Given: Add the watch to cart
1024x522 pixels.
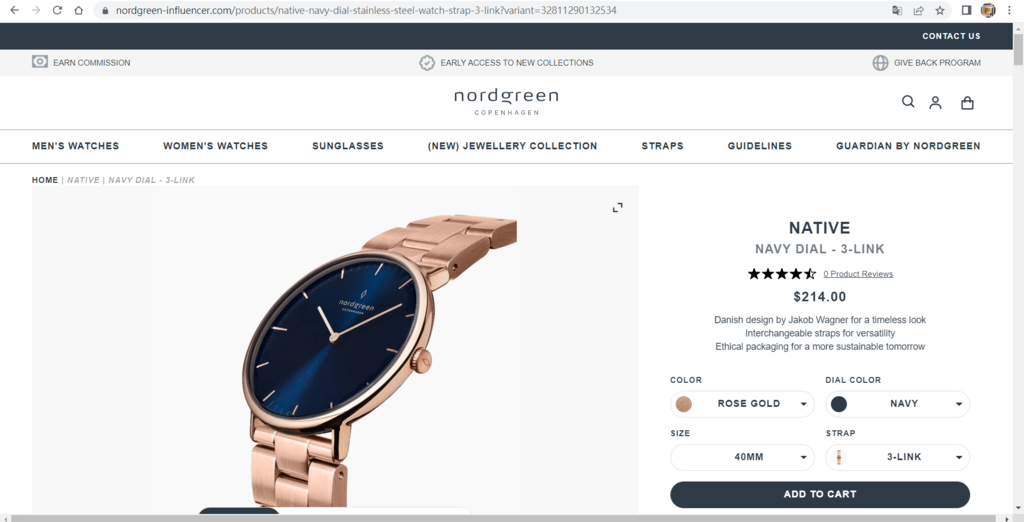Looking at the screenshot, I should 820,495.
